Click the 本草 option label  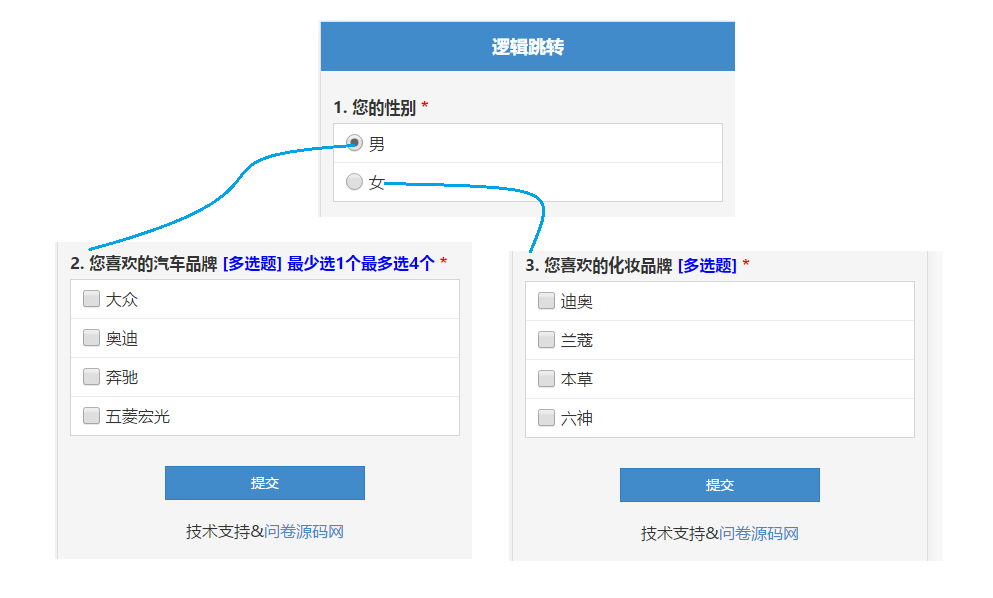coord(576,379)
